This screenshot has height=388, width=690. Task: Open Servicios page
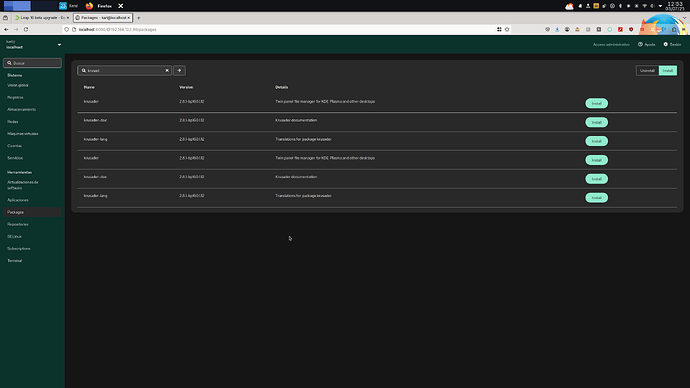point(15,158)
